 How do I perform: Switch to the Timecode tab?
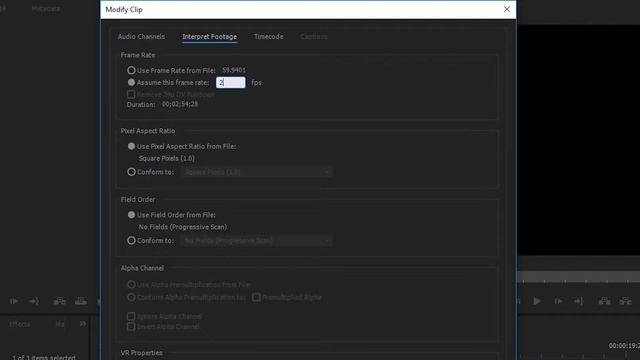(269, 37)
